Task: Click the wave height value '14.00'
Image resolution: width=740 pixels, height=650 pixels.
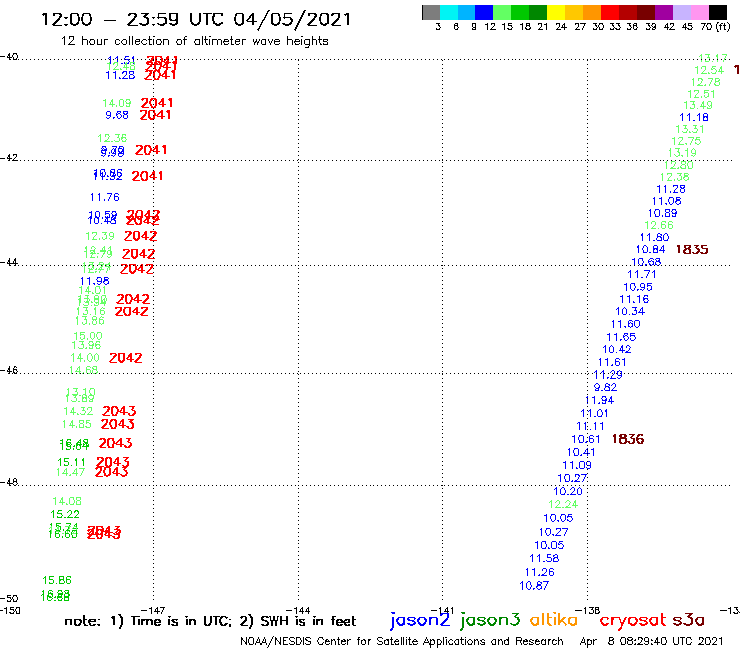Action: 85,358
